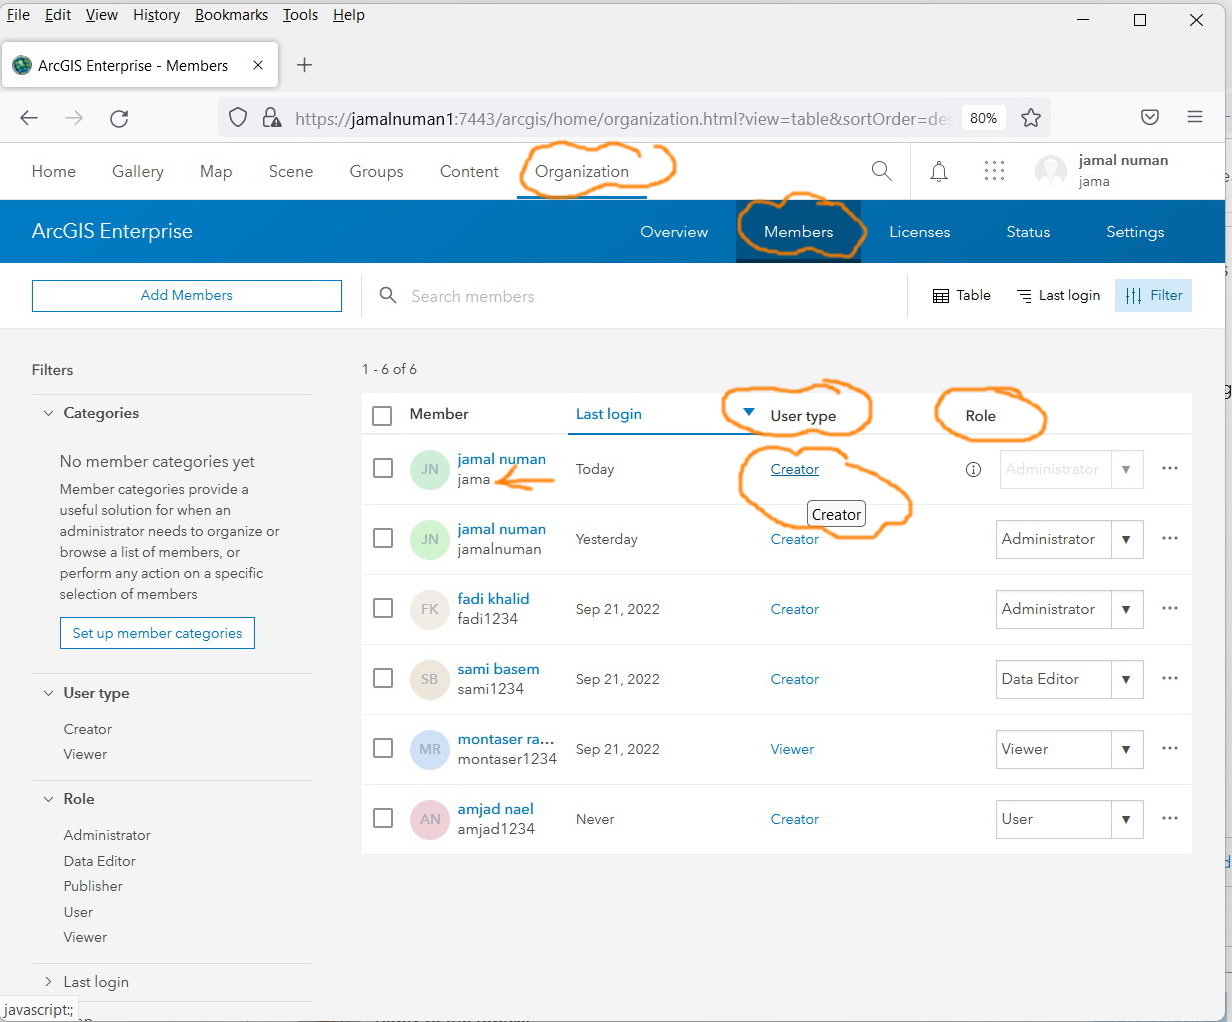Click the Set up member categories button

(157, 632)
